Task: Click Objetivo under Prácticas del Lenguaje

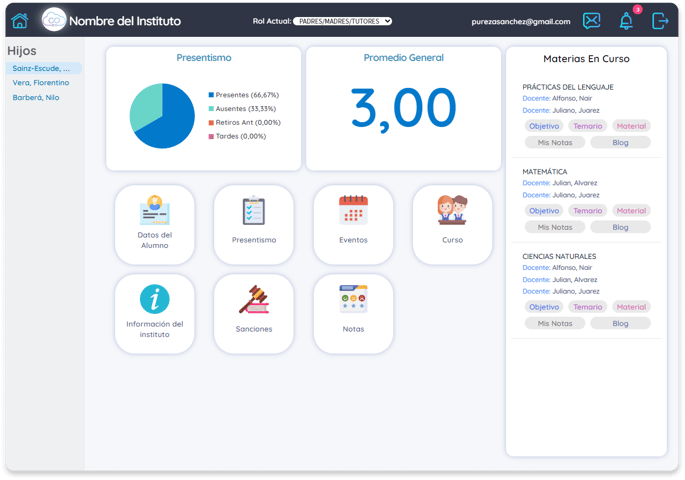Action: tap(544, 126)
